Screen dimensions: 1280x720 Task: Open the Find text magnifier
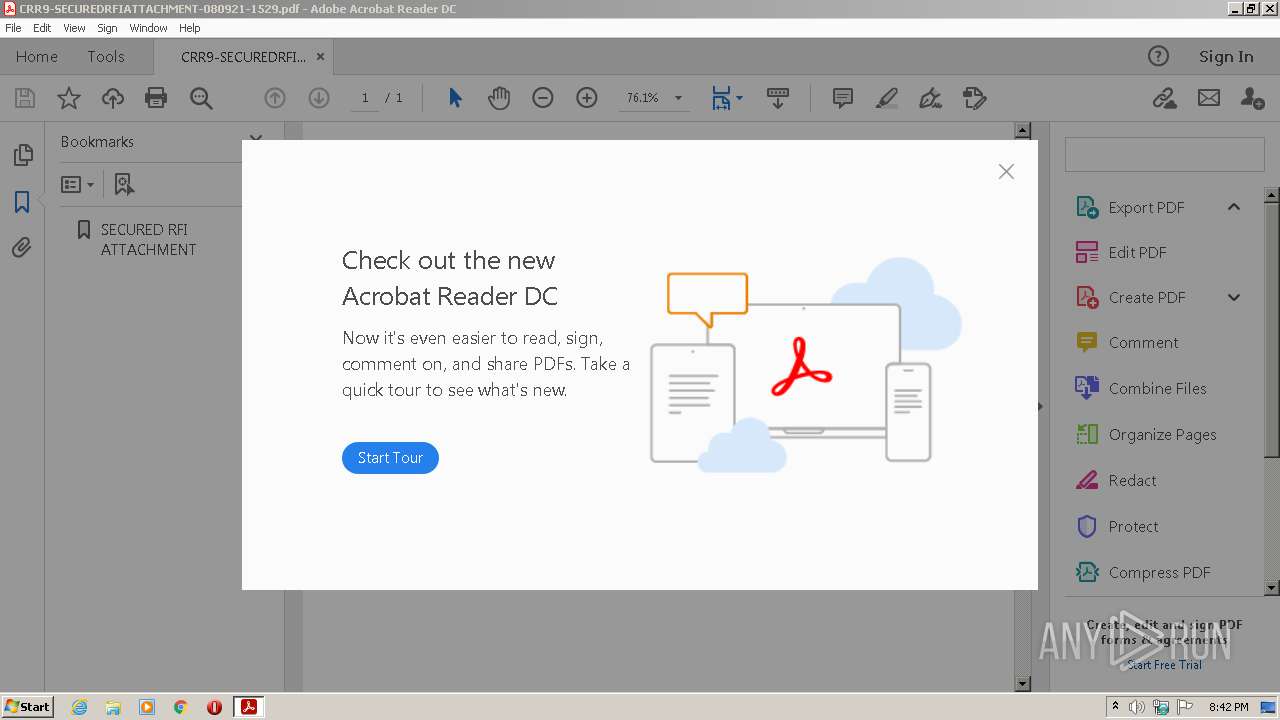point(201,98)
